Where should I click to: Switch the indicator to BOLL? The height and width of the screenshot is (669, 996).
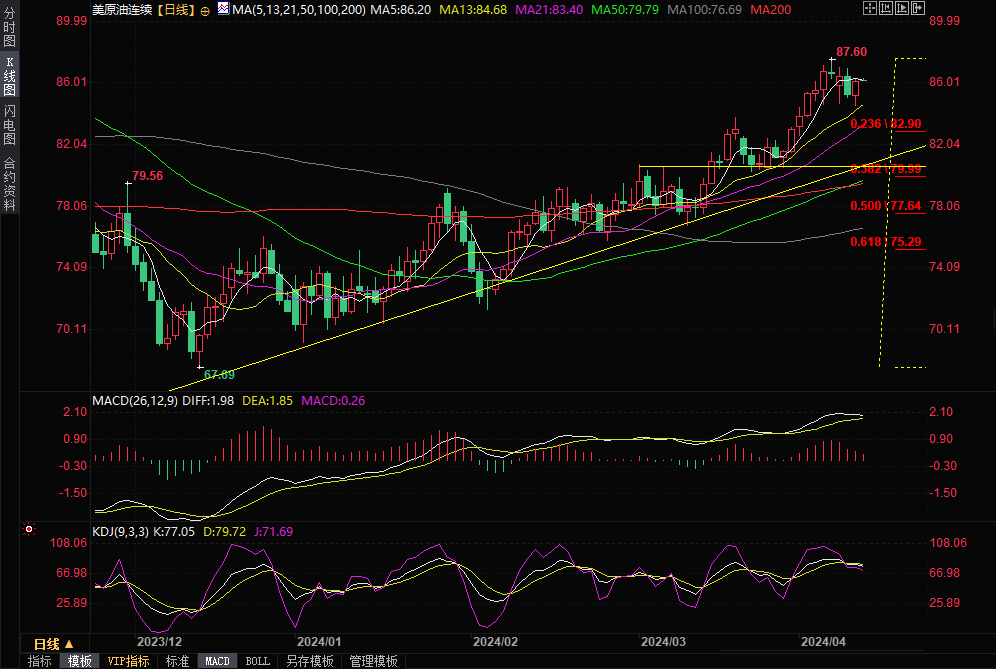(x=258, y=661)
